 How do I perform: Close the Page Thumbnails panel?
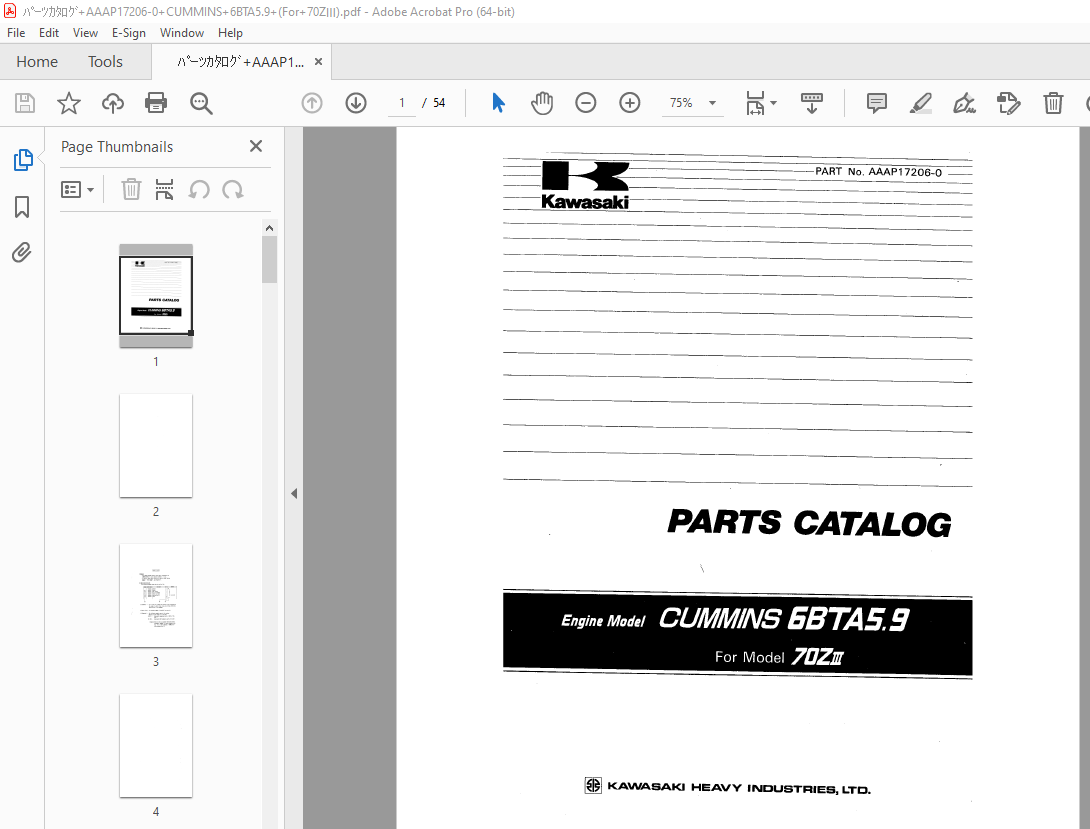click(256, 146)
